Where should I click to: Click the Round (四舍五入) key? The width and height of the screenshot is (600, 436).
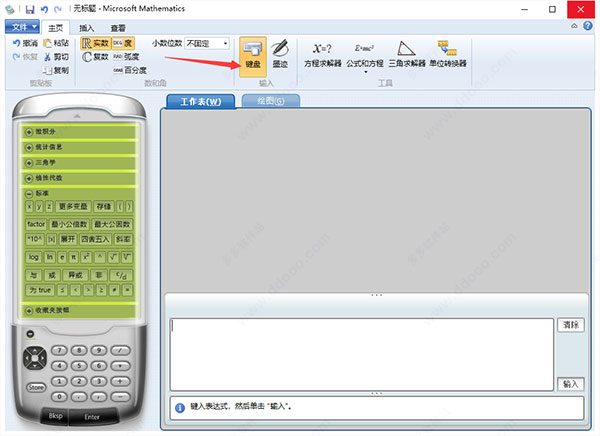(x=95, y=240)
